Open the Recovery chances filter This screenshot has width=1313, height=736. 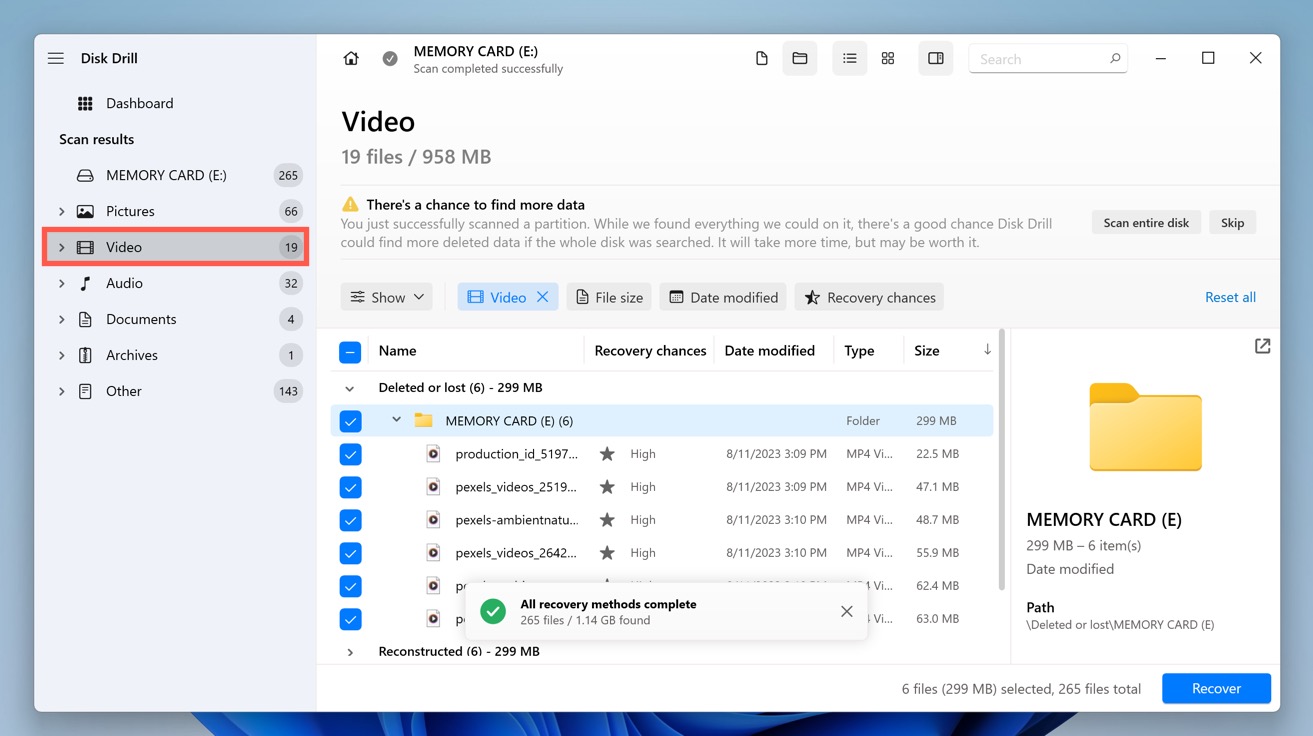tap(869, 297)
